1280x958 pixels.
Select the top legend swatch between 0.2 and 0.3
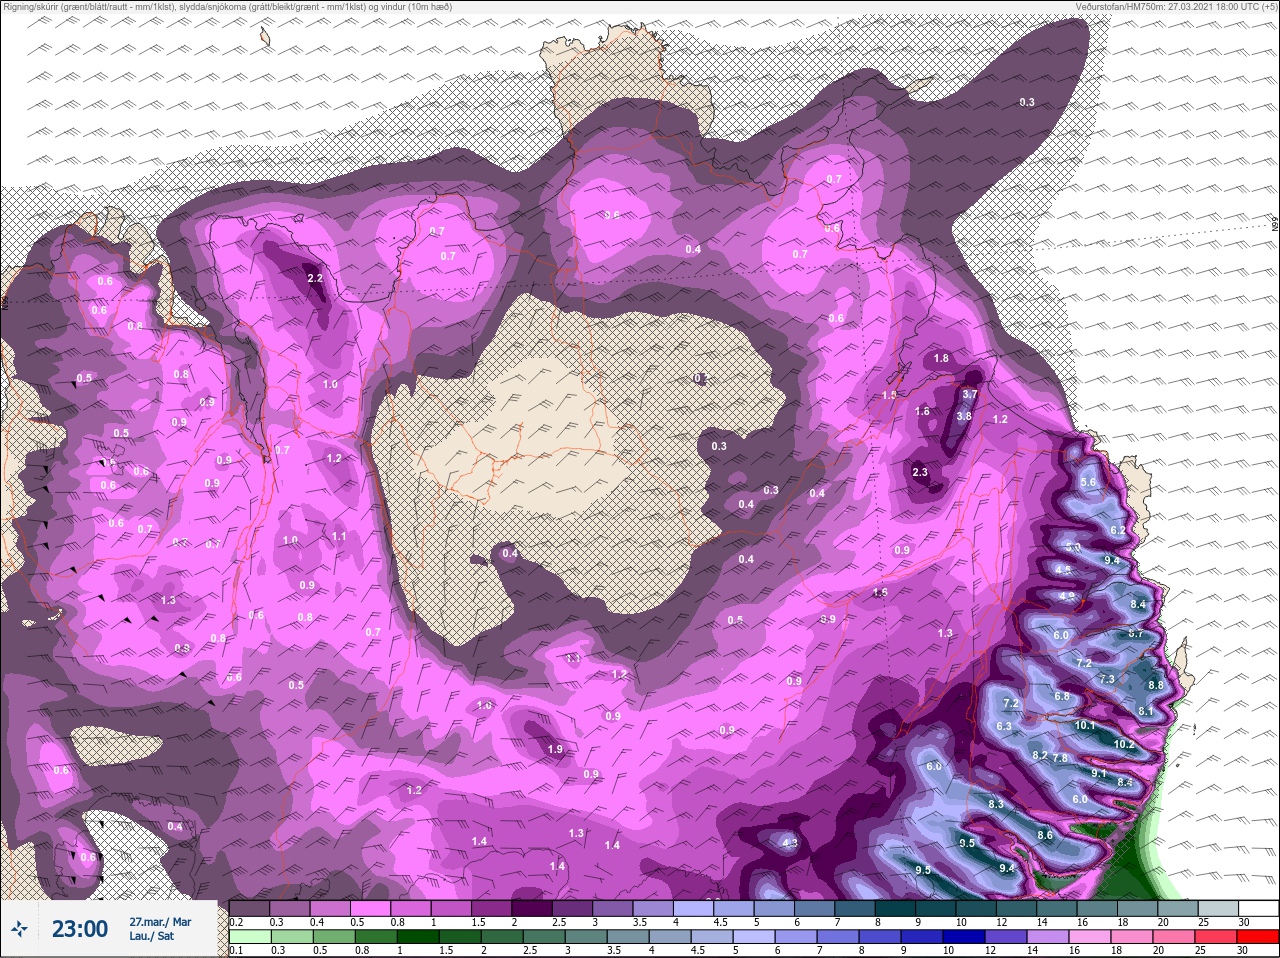(x=250, y=908)
